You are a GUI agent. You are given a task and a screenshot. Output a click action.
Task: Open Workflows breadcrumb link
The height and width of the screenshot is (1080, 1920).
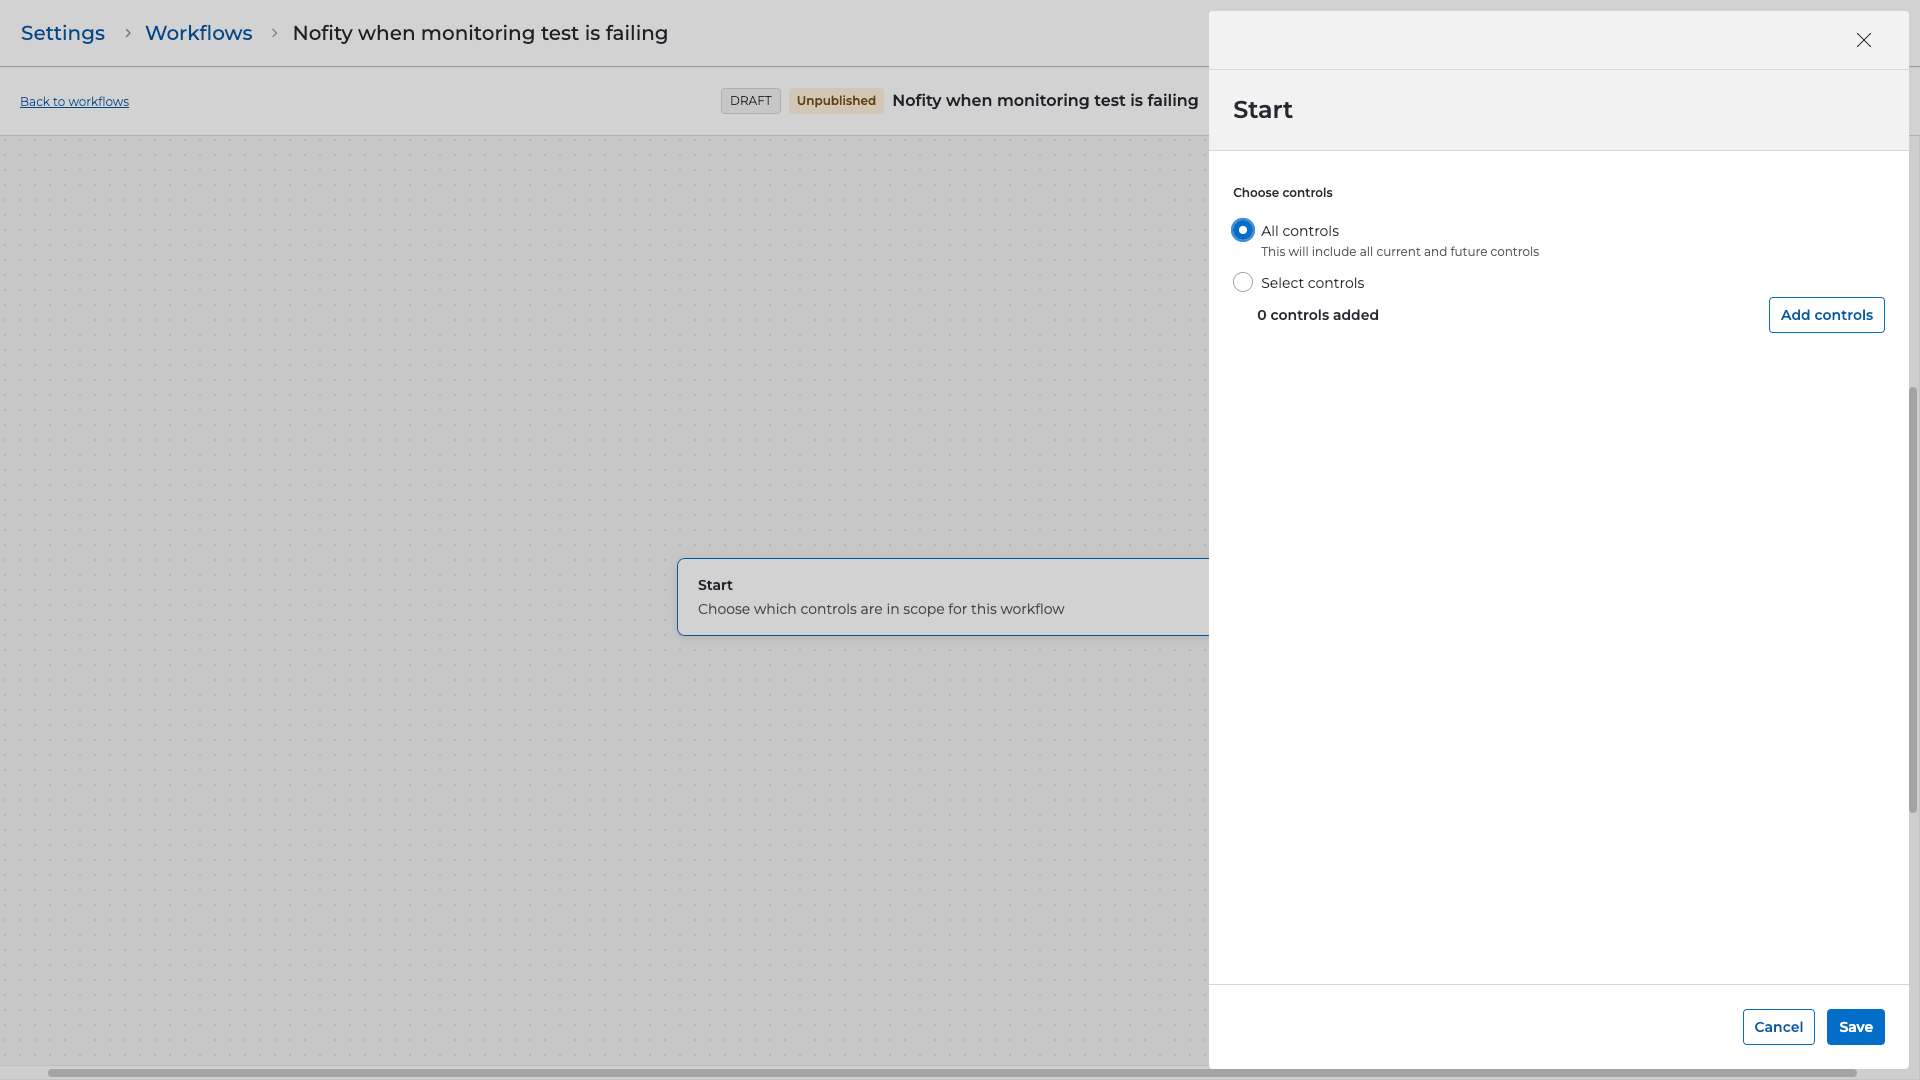coord(198,33)
